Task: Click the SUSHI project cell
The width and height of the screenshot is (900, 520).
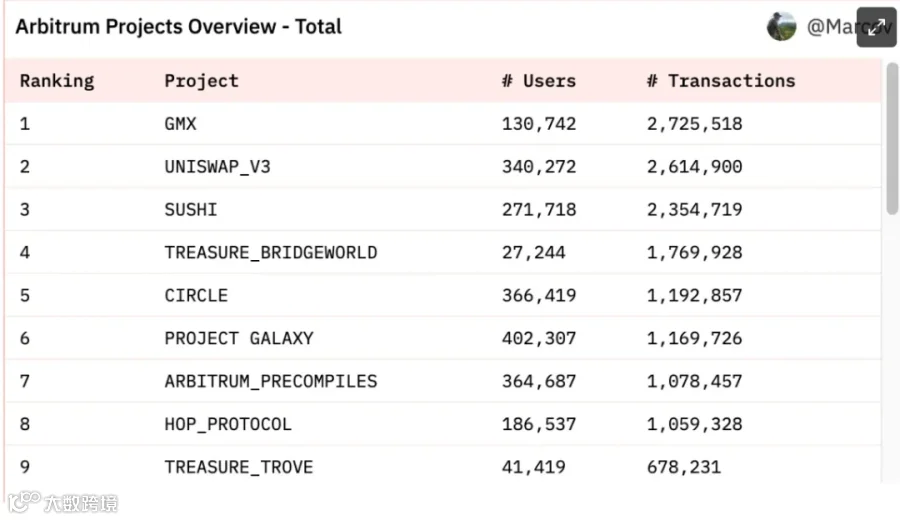Action: point(190,210)
